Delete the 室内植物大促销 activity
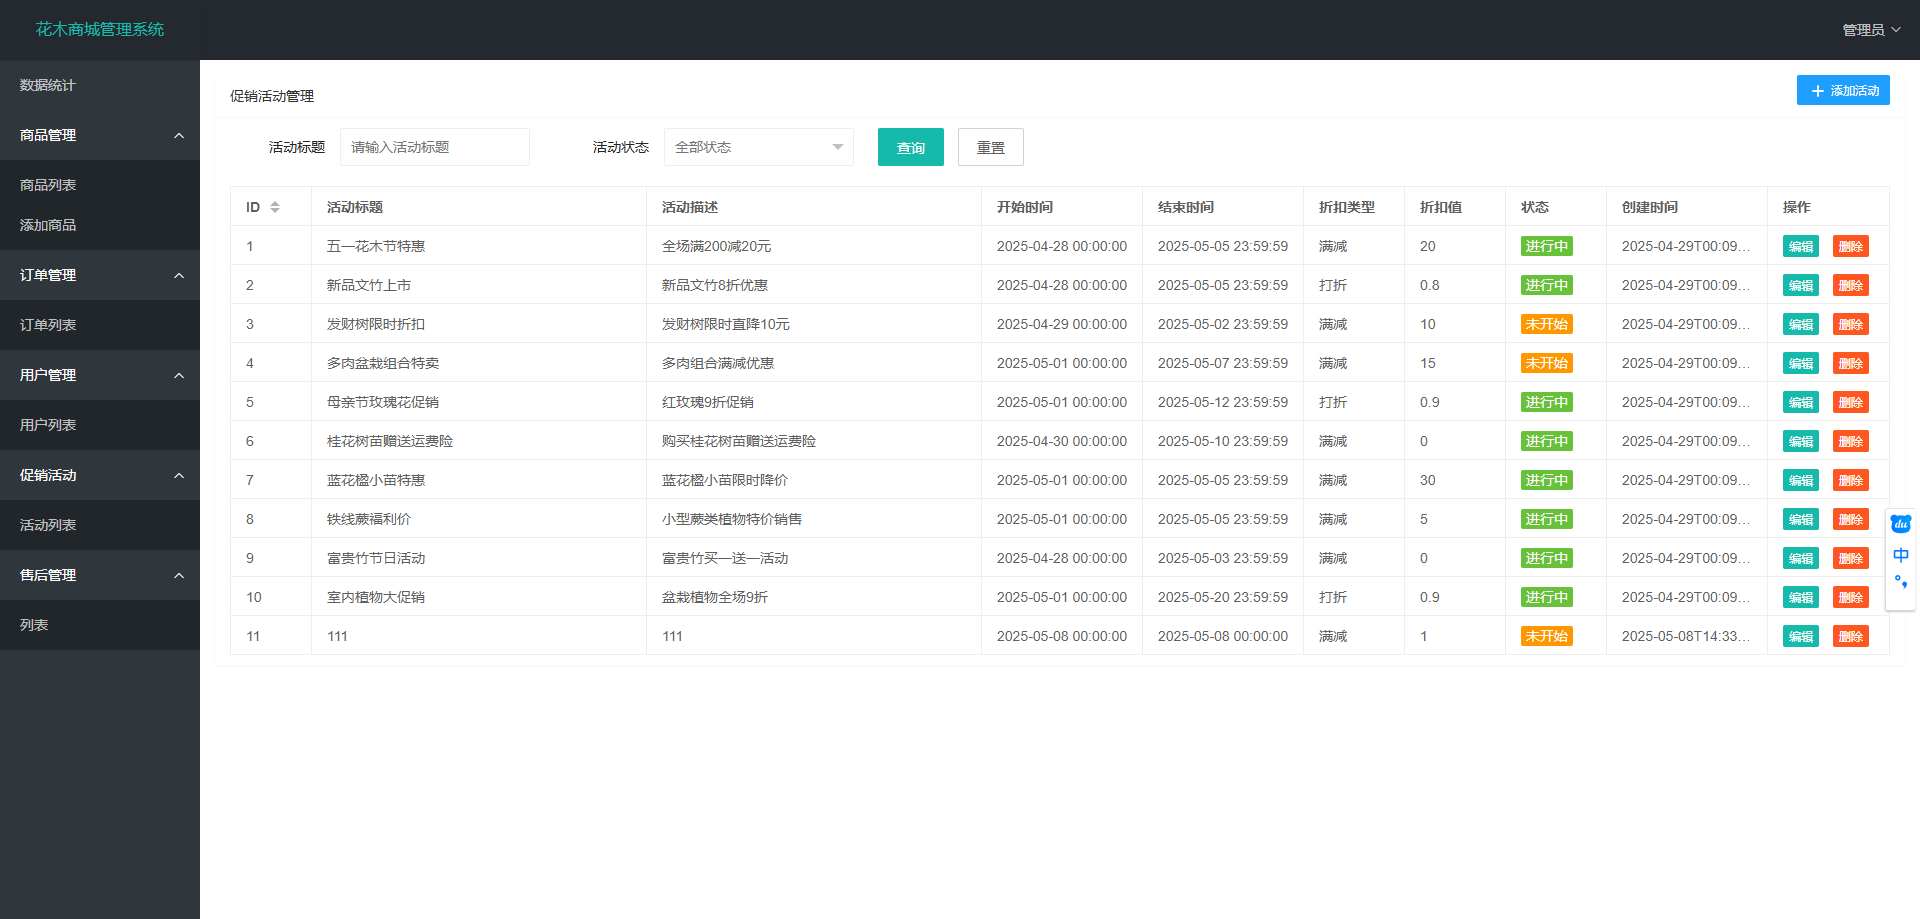Image resolution: width=1920 pixels, height=919 pixels. pos(1851,597)
